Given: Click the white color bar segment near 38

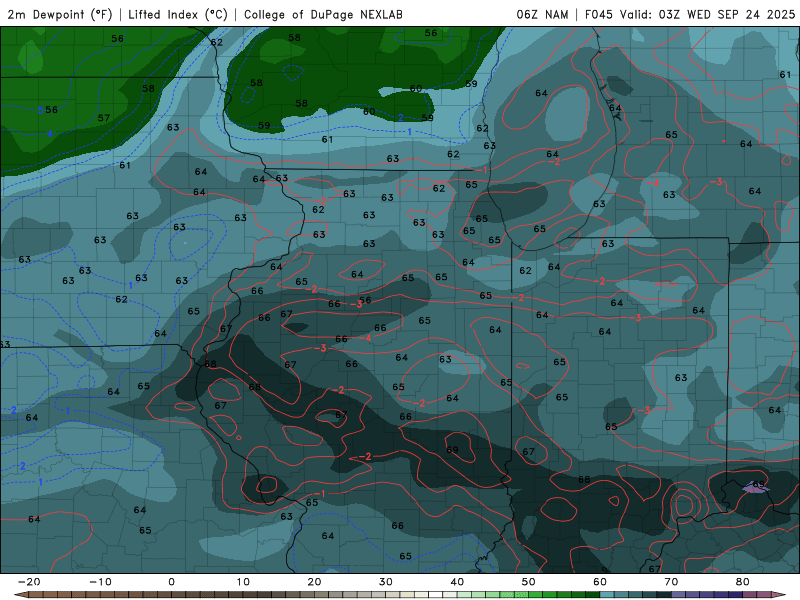Looking at the screenshot, I should (436, 595).
